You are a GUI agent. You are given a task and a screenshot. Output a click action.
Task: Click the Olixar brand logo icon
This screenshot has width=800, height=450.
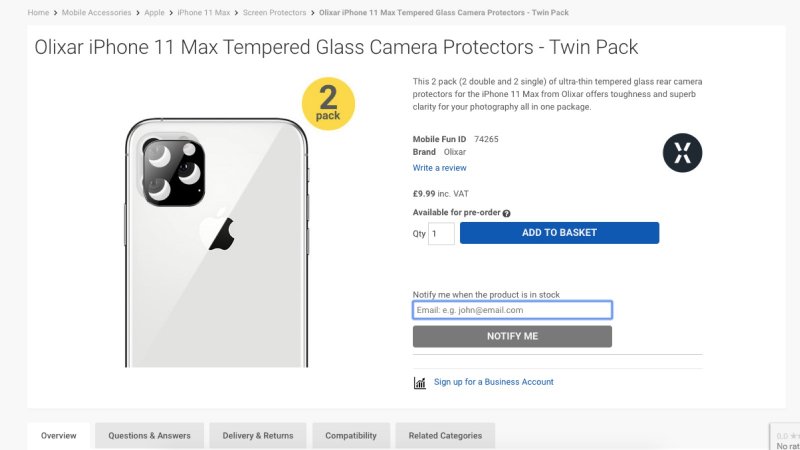[x=682, y=153]
